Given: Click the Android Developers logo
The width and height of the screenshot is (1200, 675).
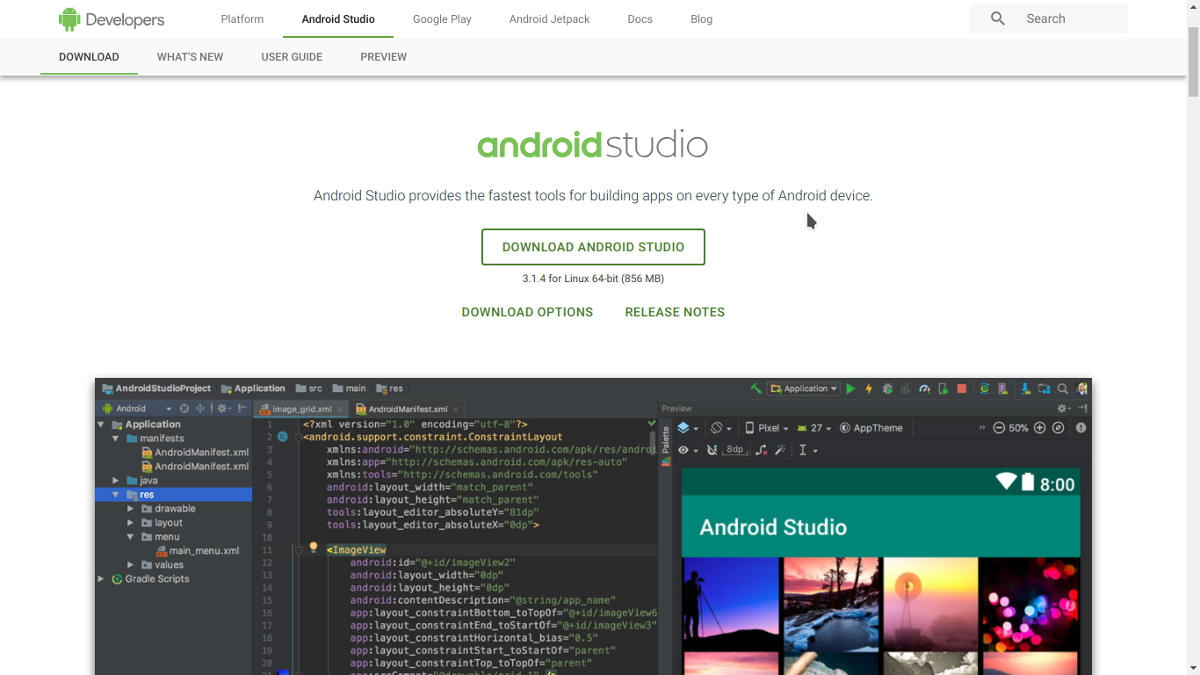Looking at the screenshot, I should [110, 18].
